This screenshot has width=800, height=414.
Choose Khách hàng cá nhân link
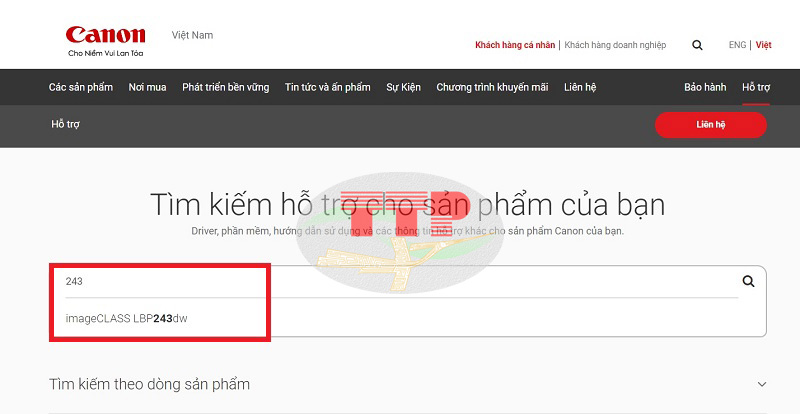point(515,45)
